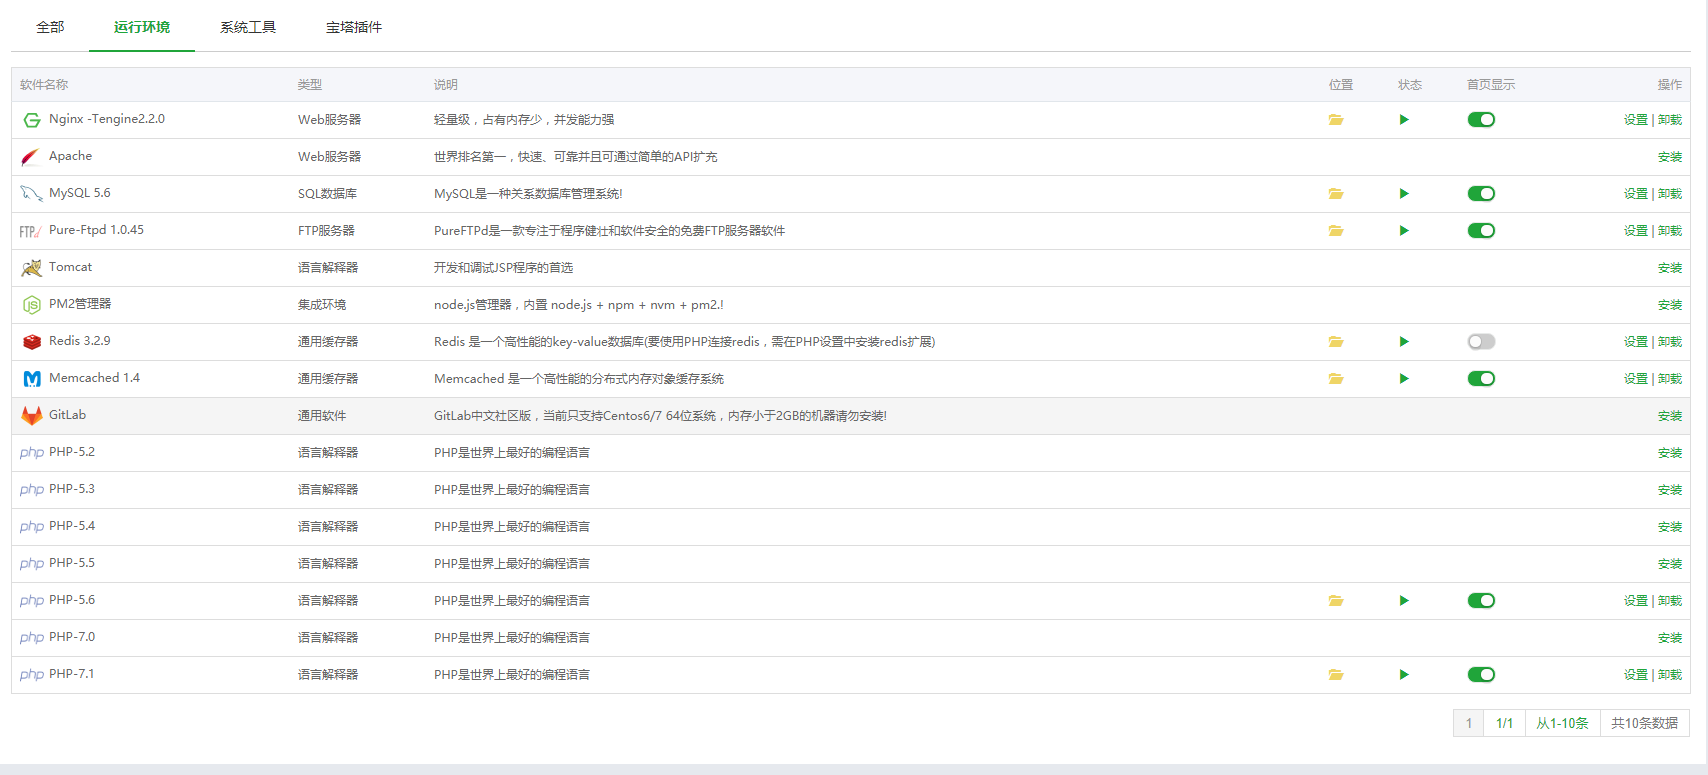Open the Pure-Ftpd folder location icon
This screenshot has height=775, width=1708.
pyautogui.click(x=1336, y=231)
